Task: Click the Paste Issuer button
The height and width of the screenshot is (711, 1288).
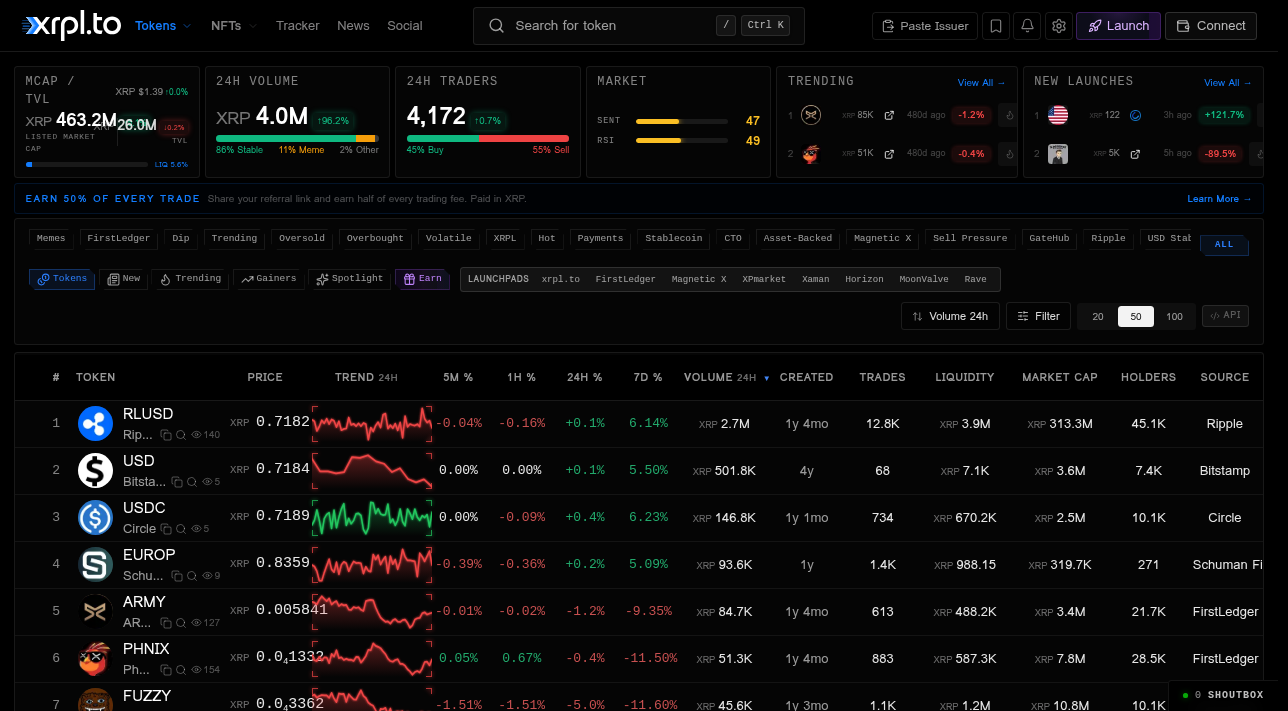Action: [925, 26]
